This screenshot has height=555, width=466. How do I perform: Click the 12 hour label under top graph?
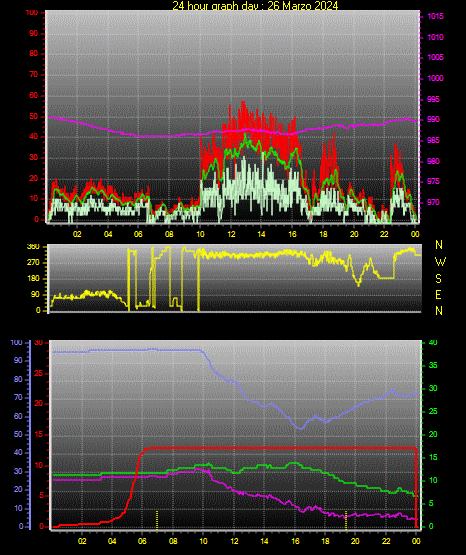click(231, 234)
